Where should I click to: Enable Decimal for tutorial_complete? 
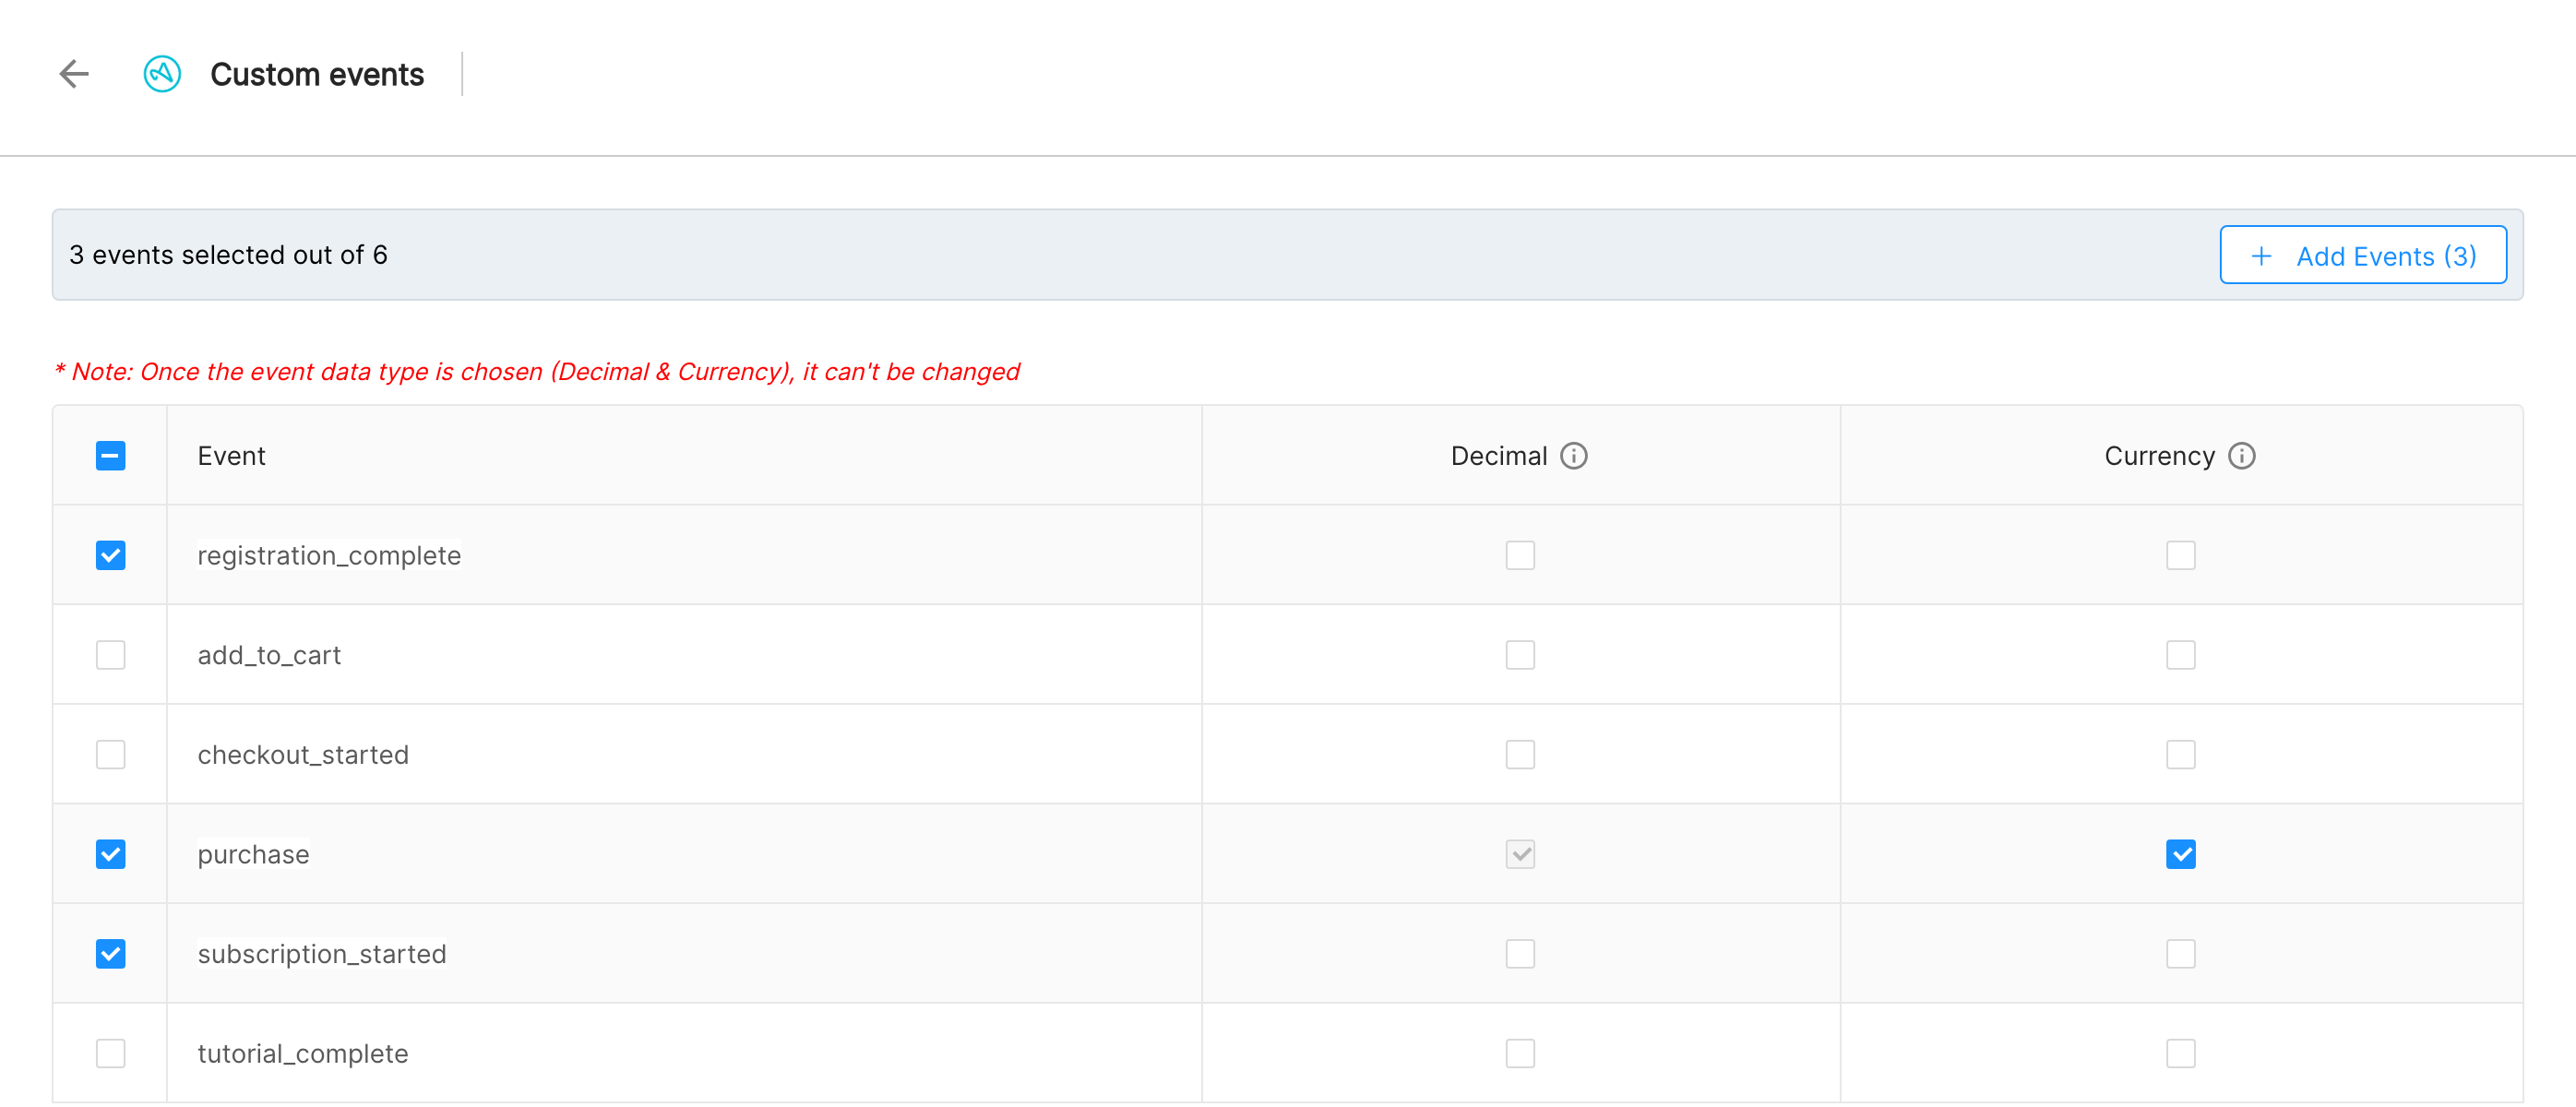click(x=1520, y=1054)
